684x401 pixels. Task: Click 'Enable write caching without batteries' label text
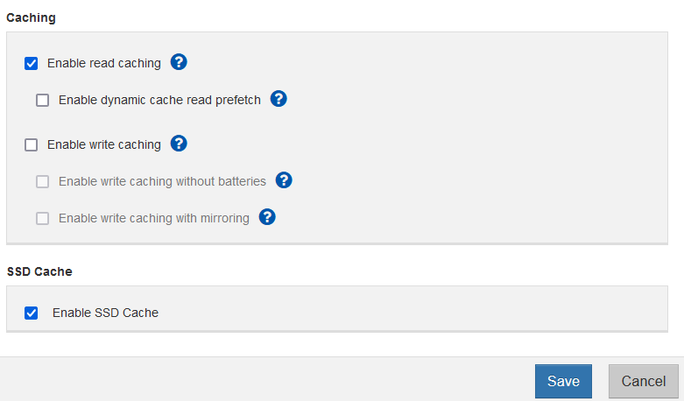[x=162, y=182]
